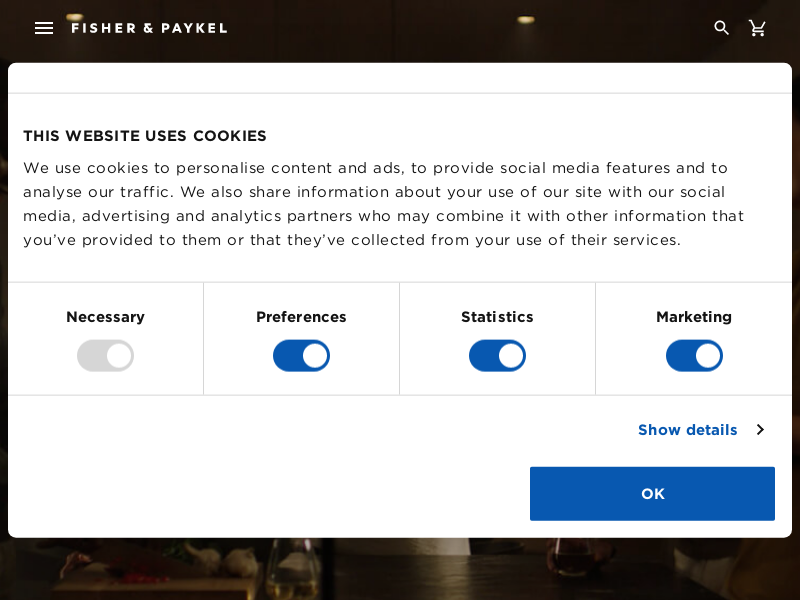Click the Fisher & Paykel logo
This screenshot has width=800, height=600.
click(149, 28)
